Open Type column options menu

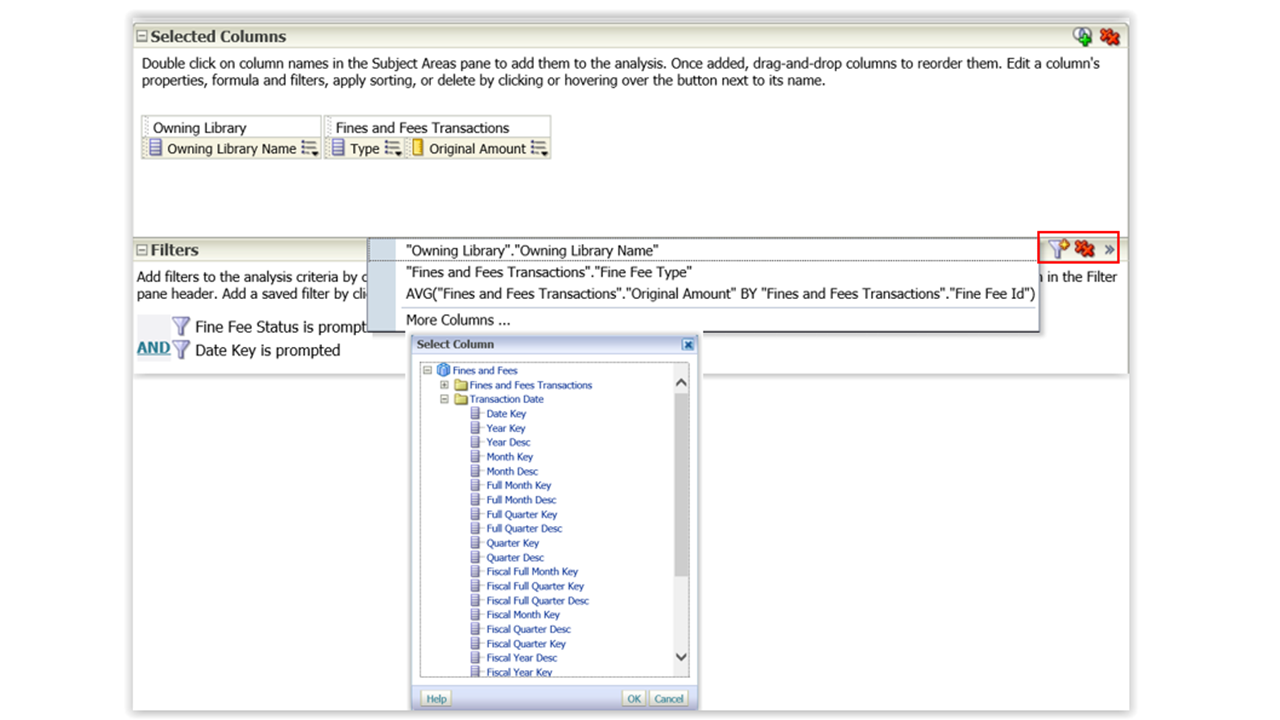click(393, 149)
